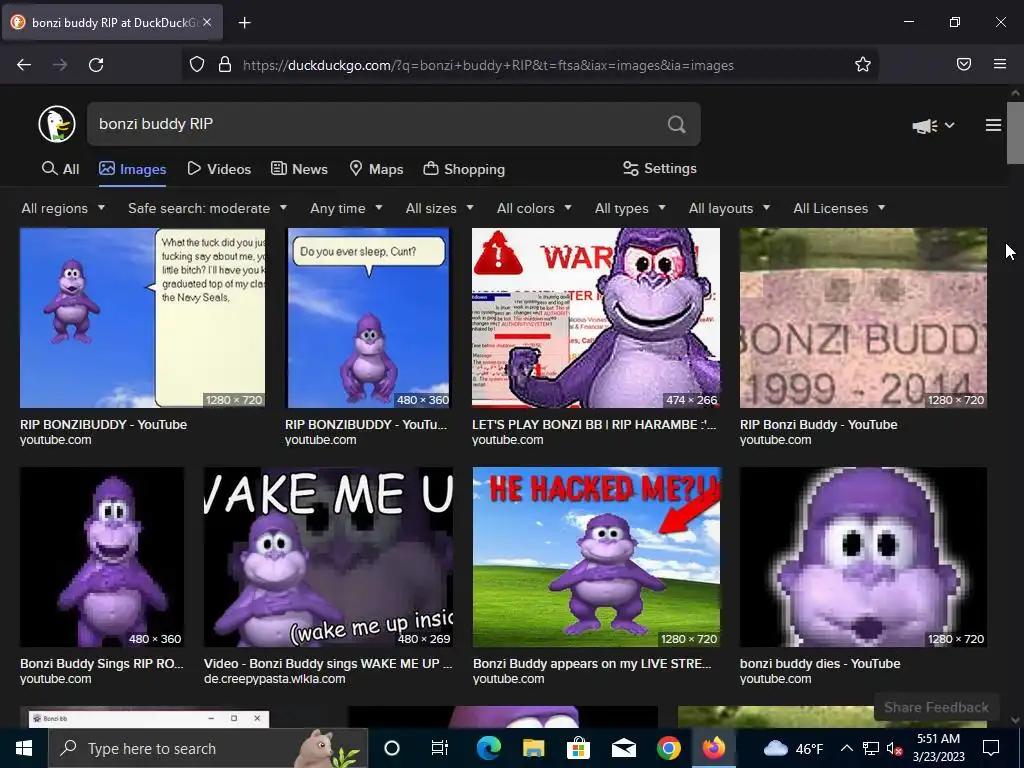Click Firefox icon on taskbar
The height and width of the screenshot is (768, 1024).
713,748
